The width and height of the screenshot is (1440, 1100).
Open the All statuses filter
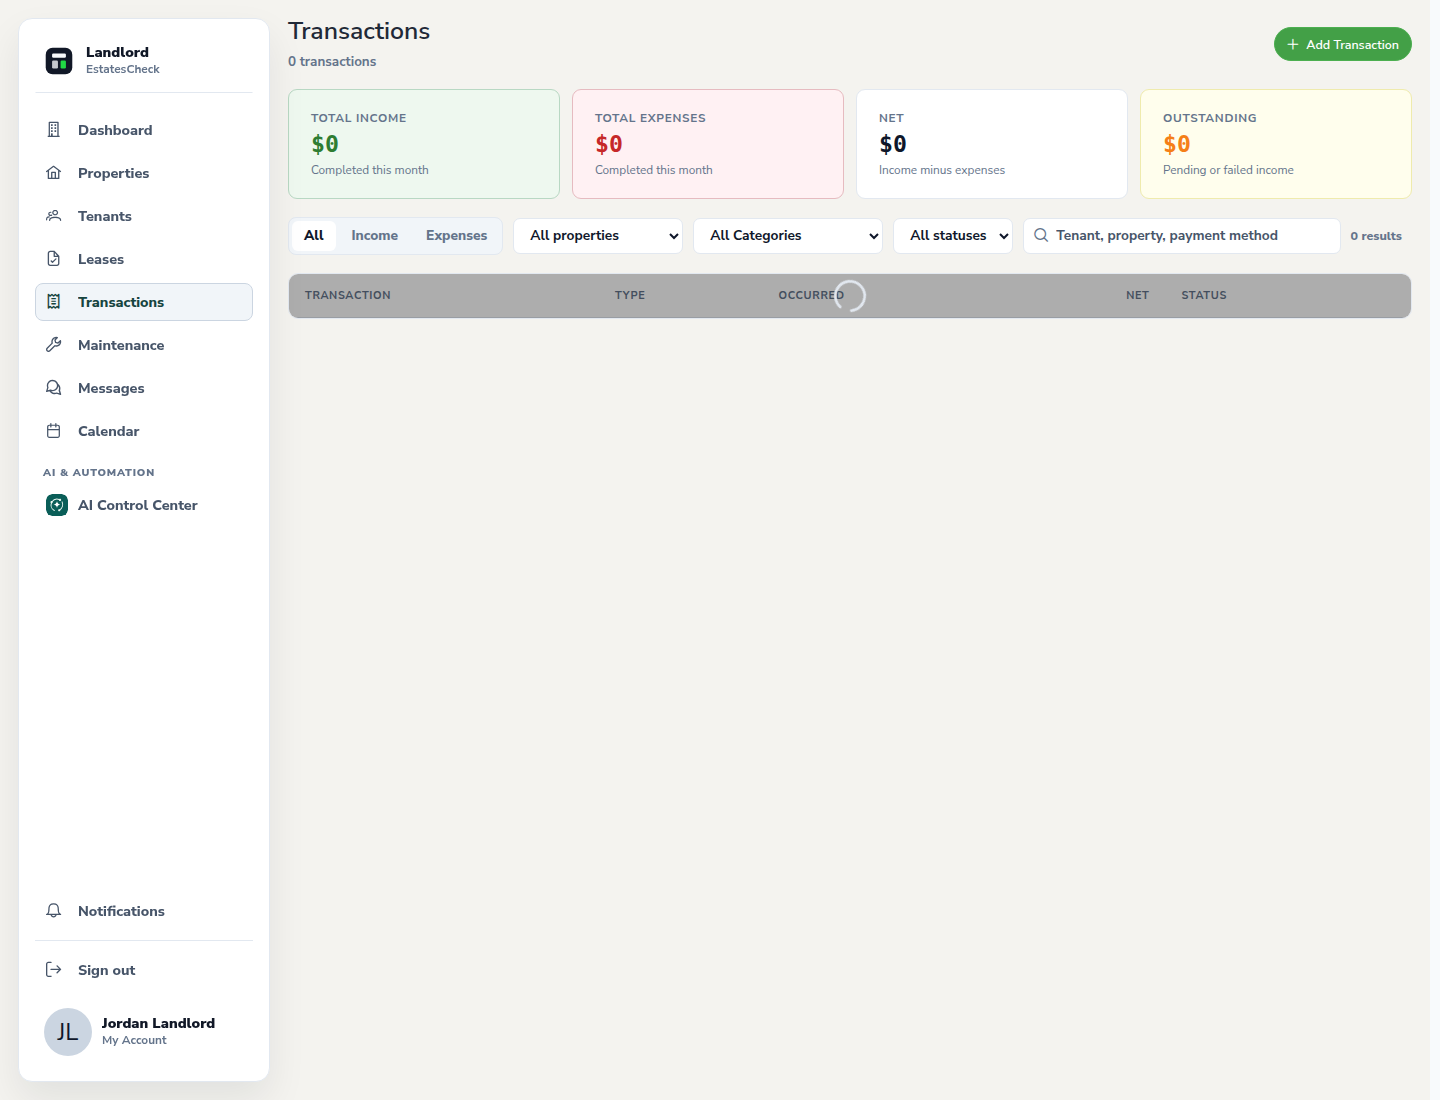(x=953, y=236)
